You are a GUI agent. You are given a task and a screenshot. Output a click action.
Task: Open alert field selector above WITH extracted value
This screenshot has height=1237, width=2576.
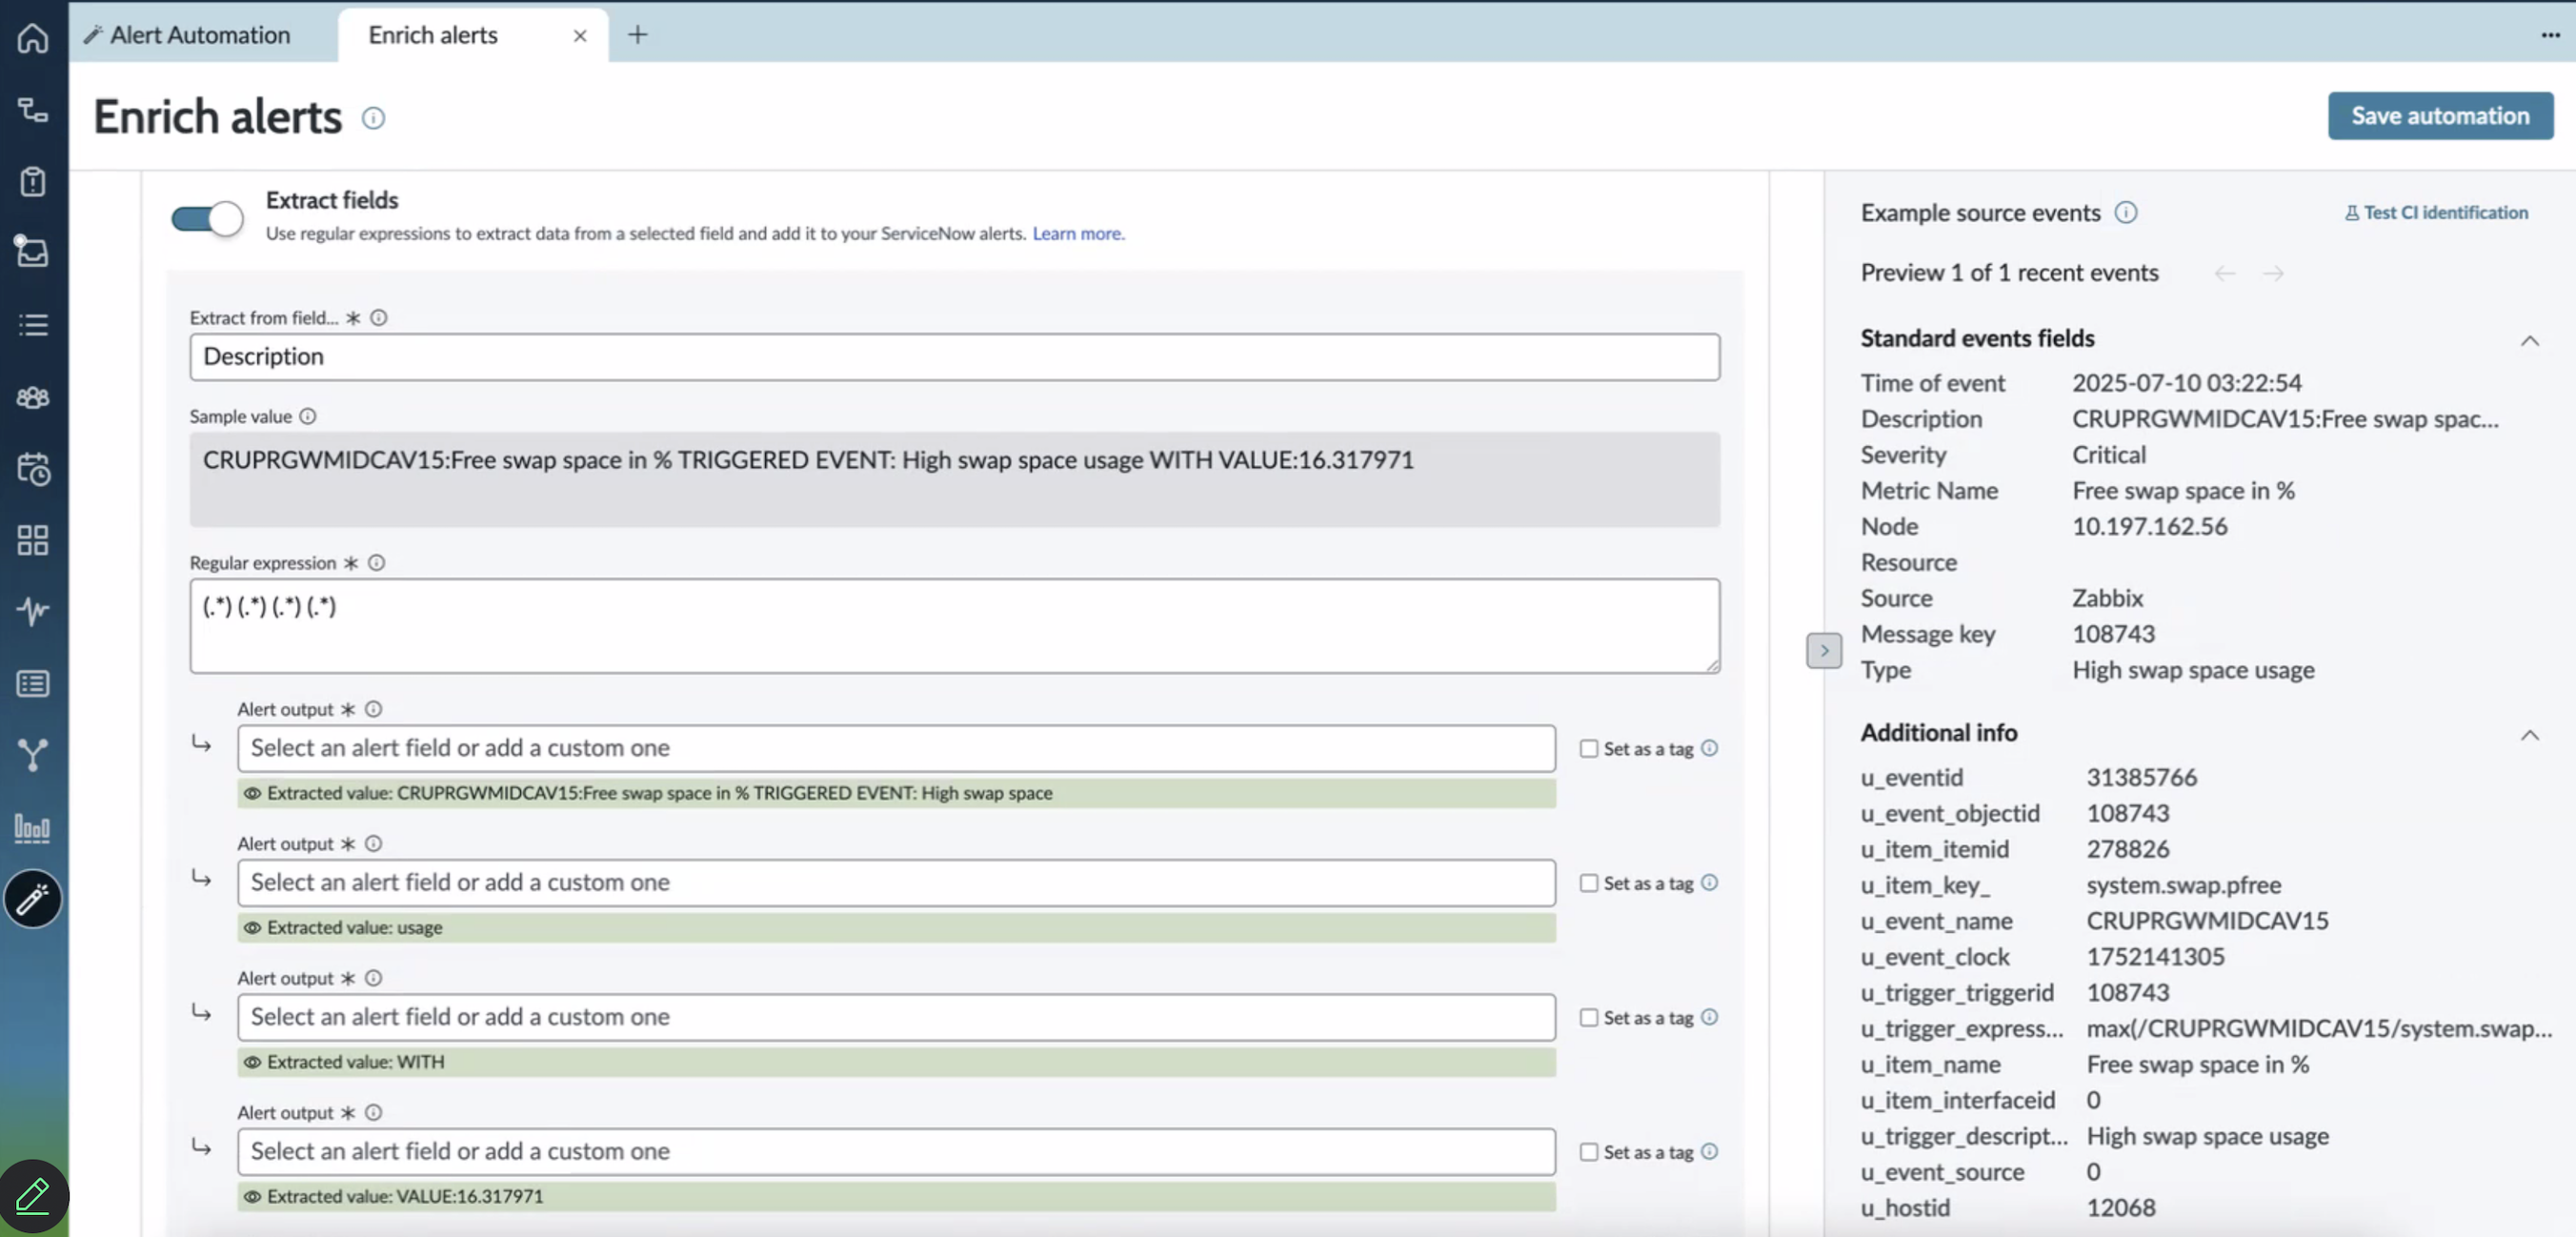coord(896,1017)
